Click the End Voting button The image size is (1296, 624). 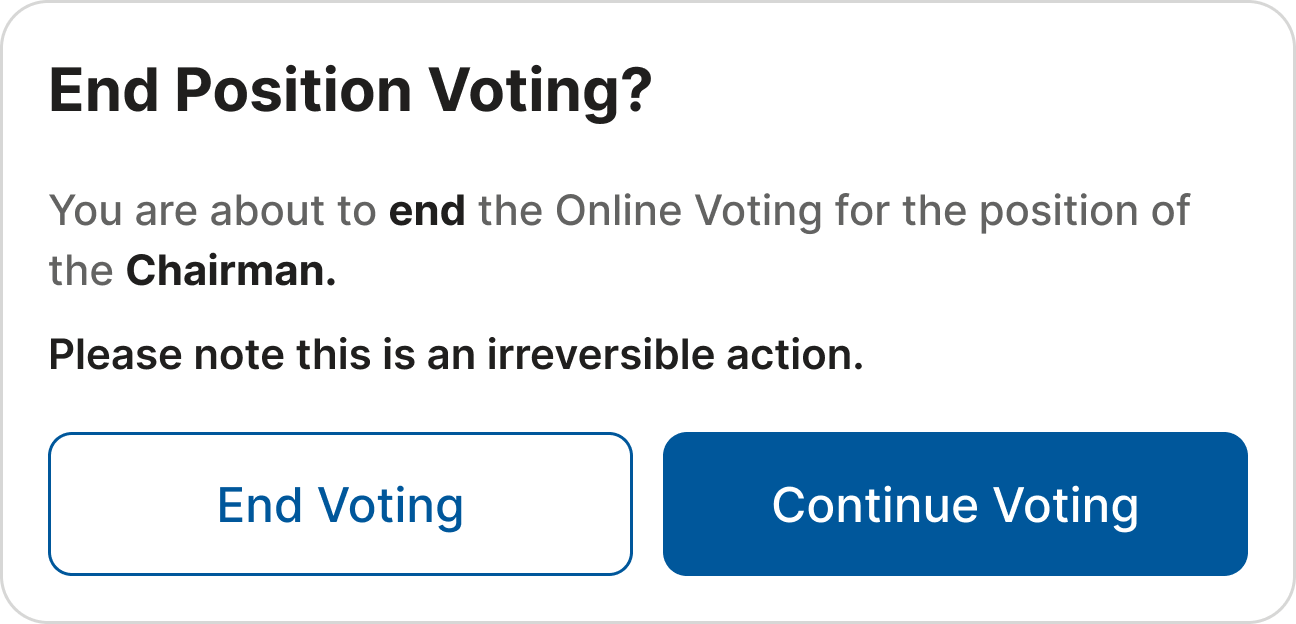(340, 505)
